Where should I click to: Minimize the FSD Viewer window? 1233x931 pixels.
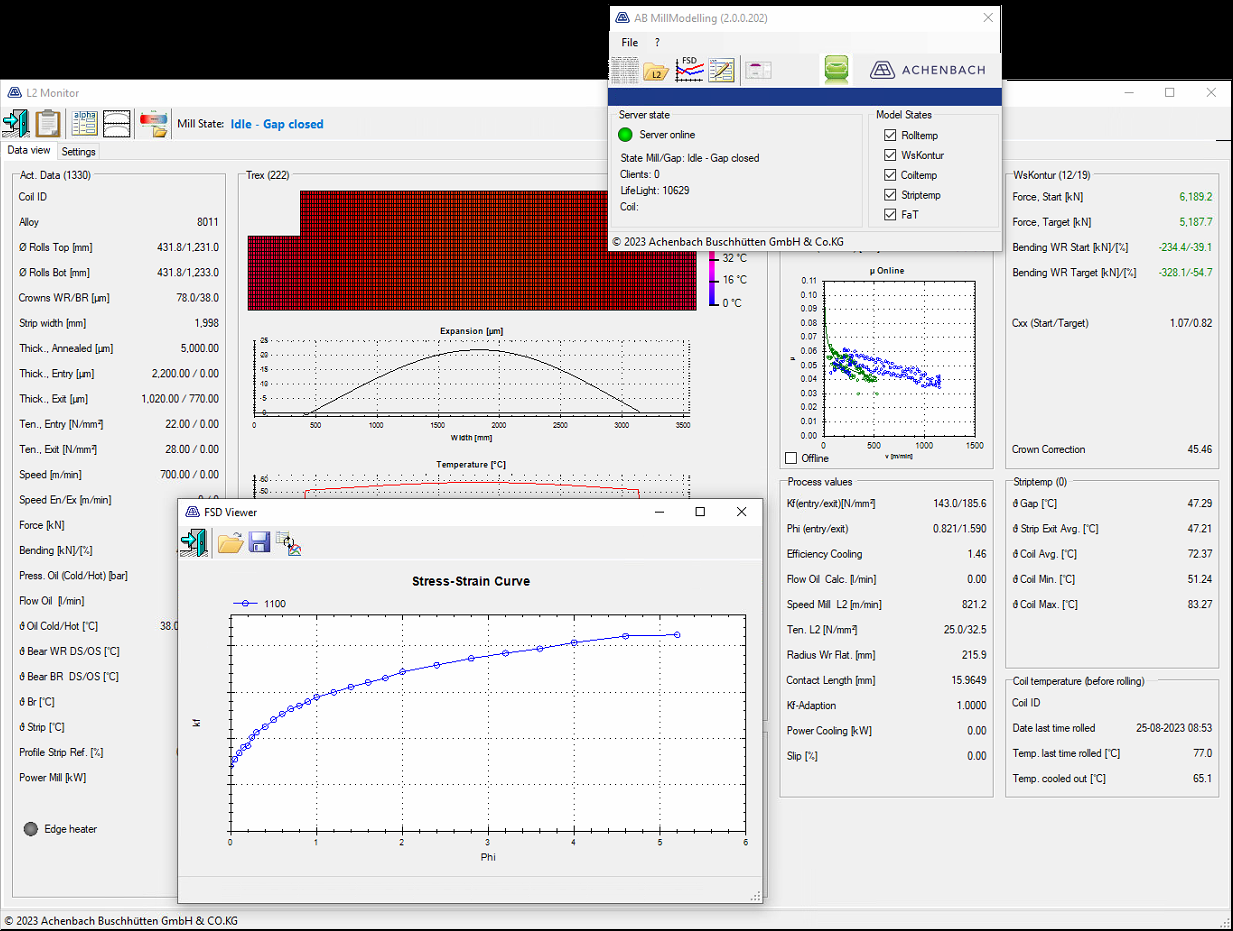click(660, 512)
